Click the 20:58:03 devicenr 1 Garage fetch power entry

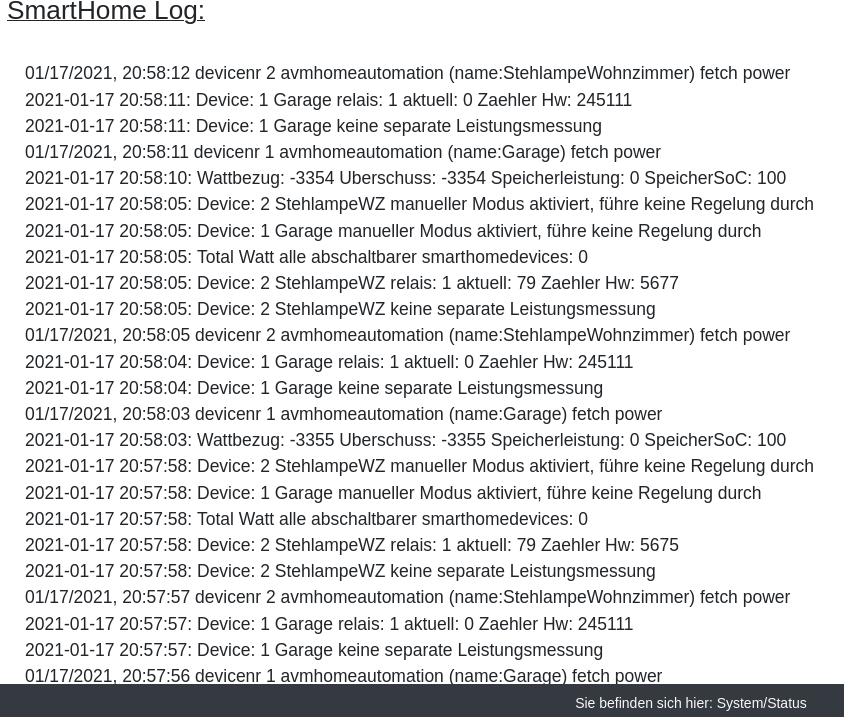coord(343,414)
